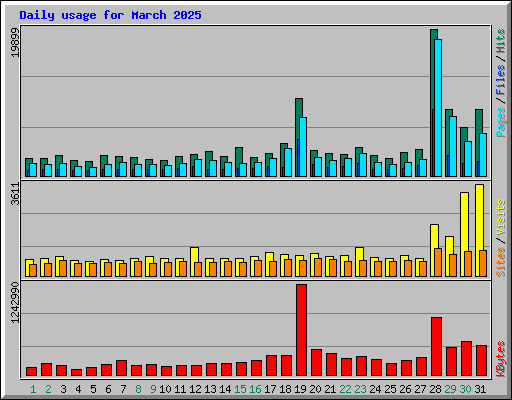
Task: Click the day 24 red KBytes bar
Action: (x=376, y=368)
